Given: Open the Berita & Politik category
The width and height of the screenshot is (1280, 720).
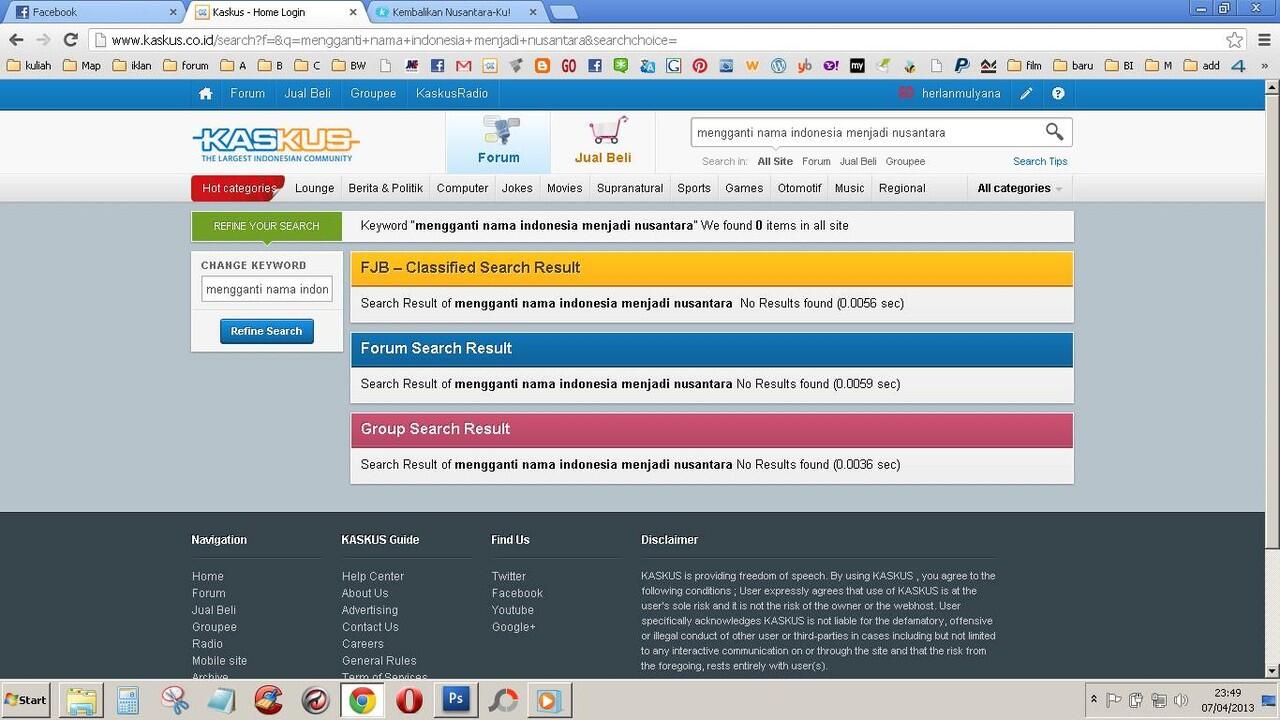Looking at the screenshot, I should tap(385, 188).
